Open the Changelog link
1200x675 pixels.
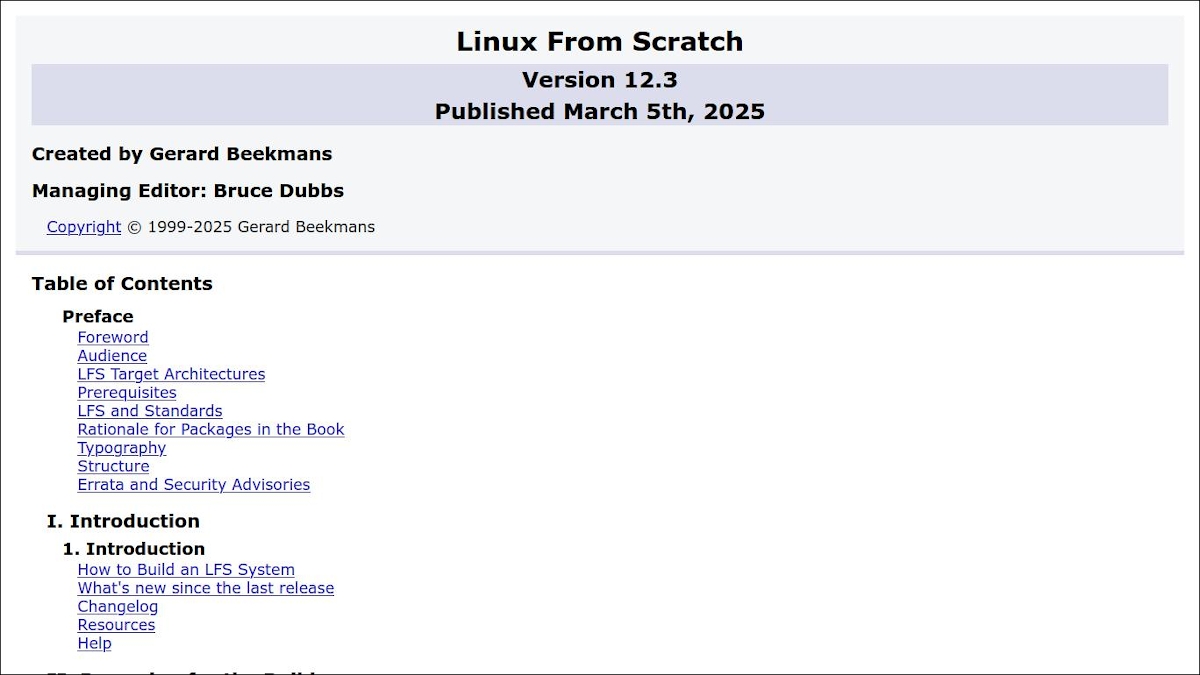(118, 607)
